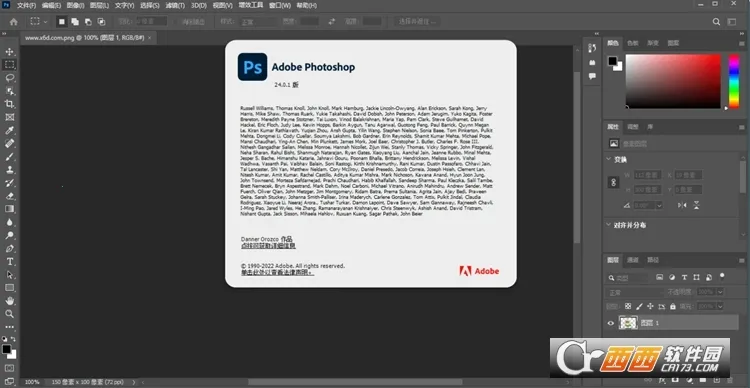Viewport: 750px width, 388px height.
Task: Close the www.x6d.com.png document tab
Action: point(150,37)
